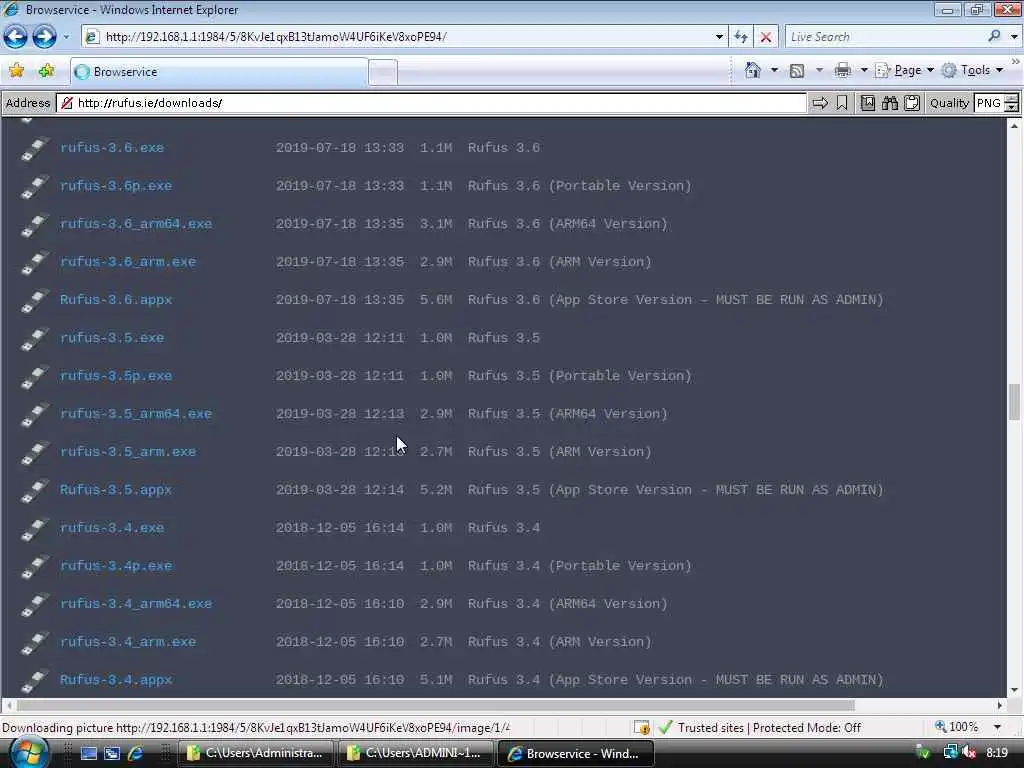Open the recent pages dropdown arrow
The image size is (1024, 768).
(x=66, y=37)
